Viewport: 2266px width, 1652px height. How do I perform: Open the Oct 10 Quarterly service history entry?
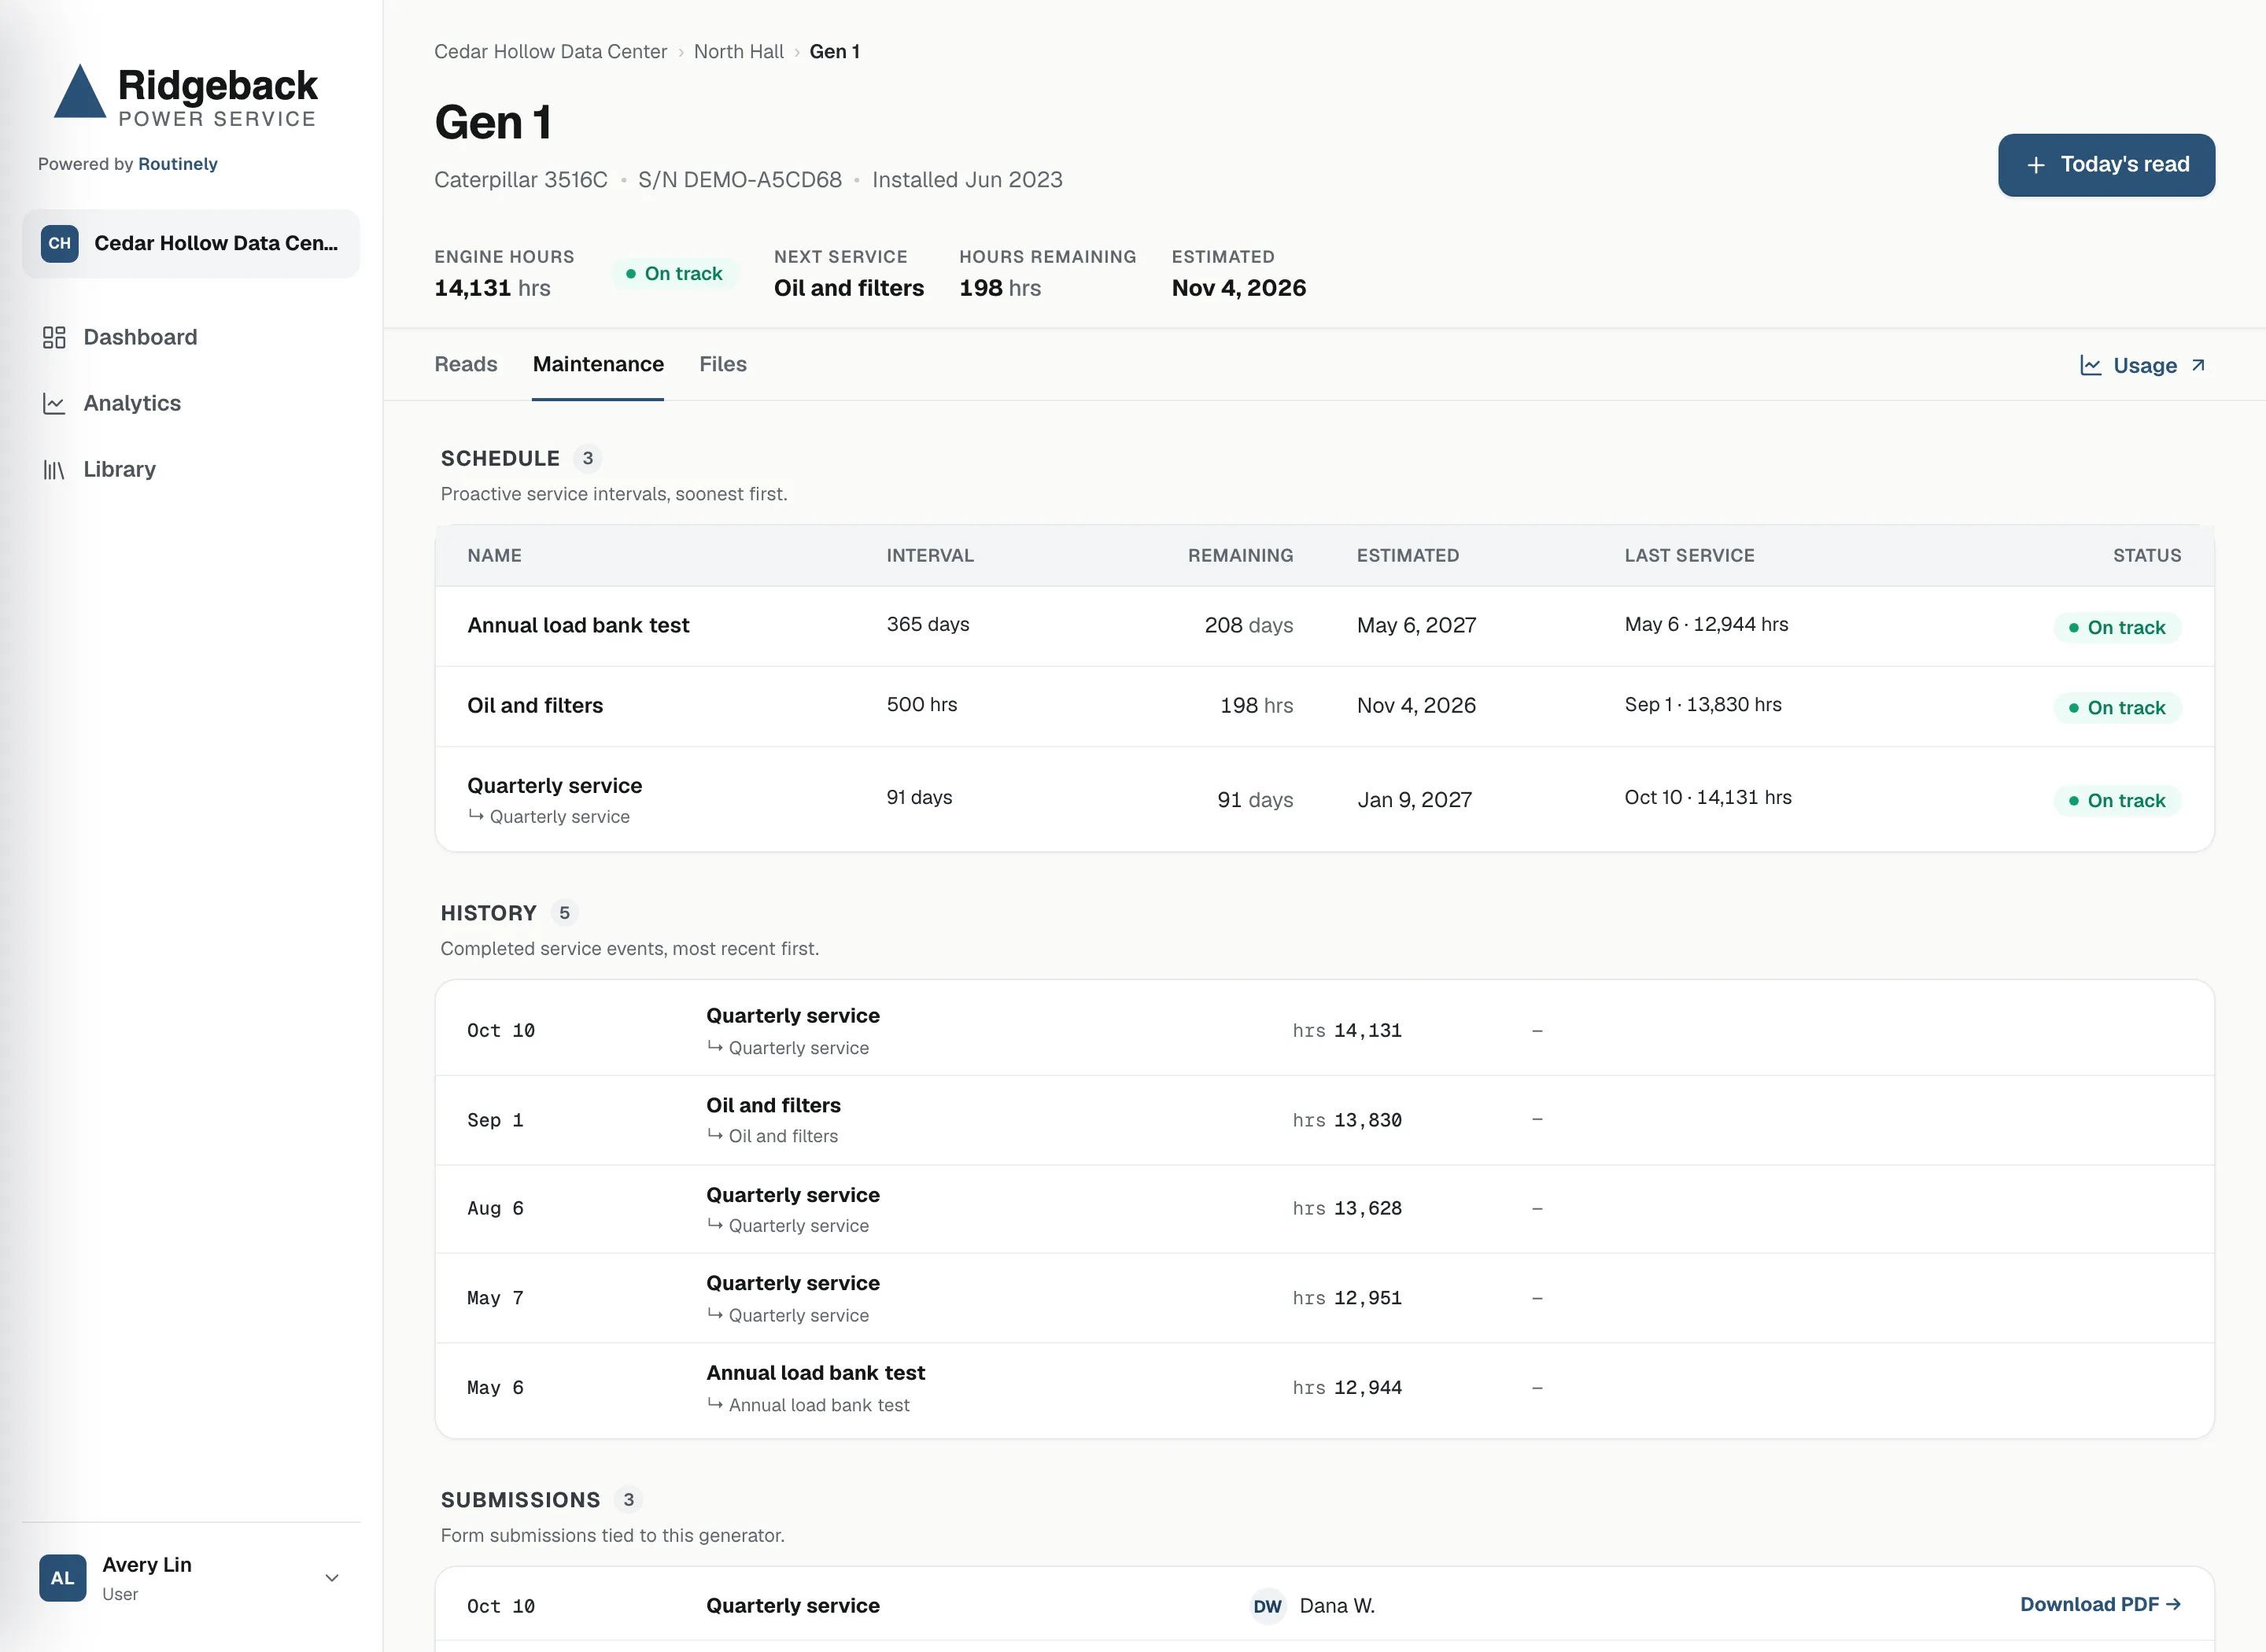click(1324, 1030)
